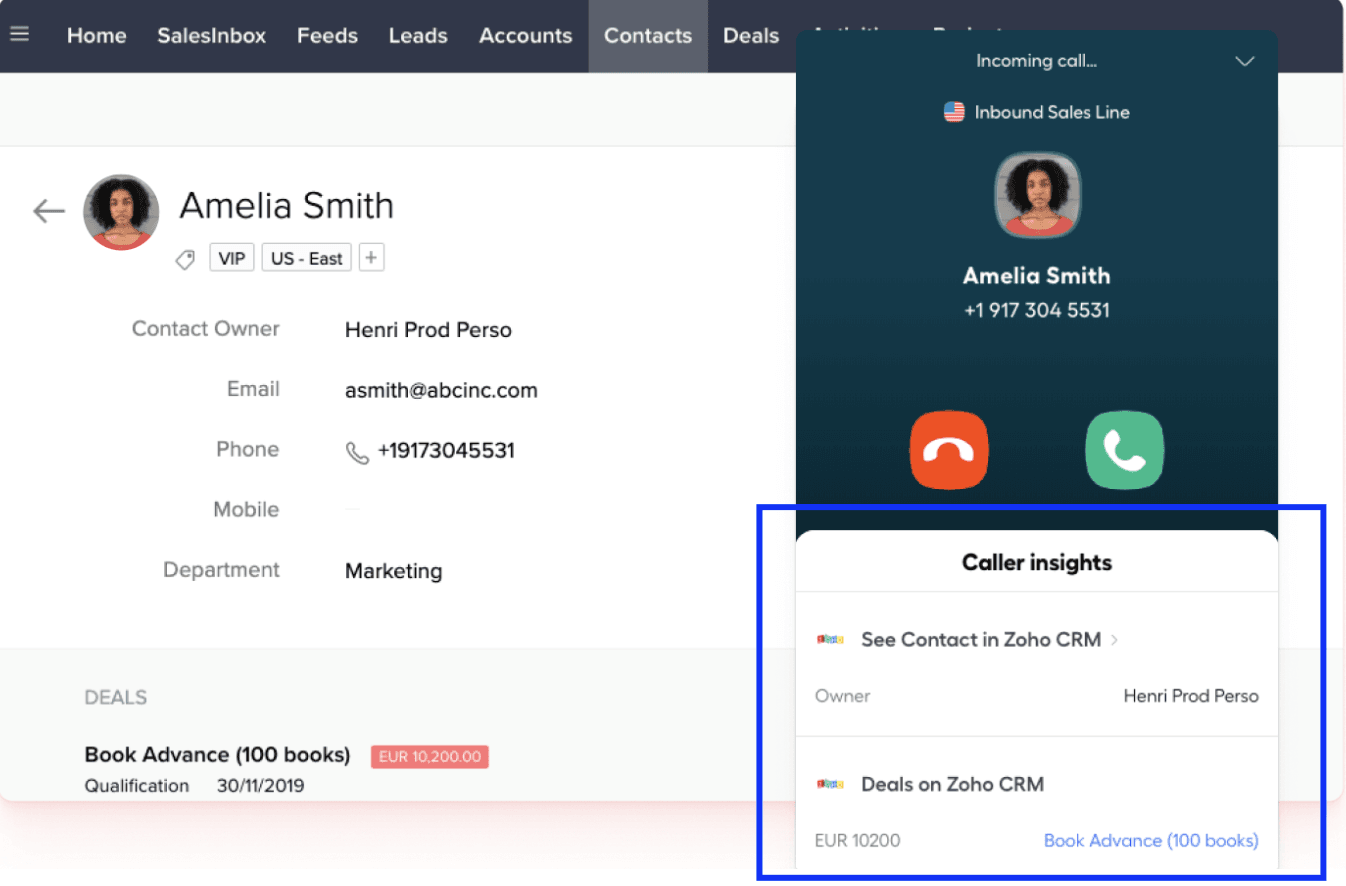
Task: Open the SalesInbox tab
Action: pyautogui.click(x=211, y=36)
